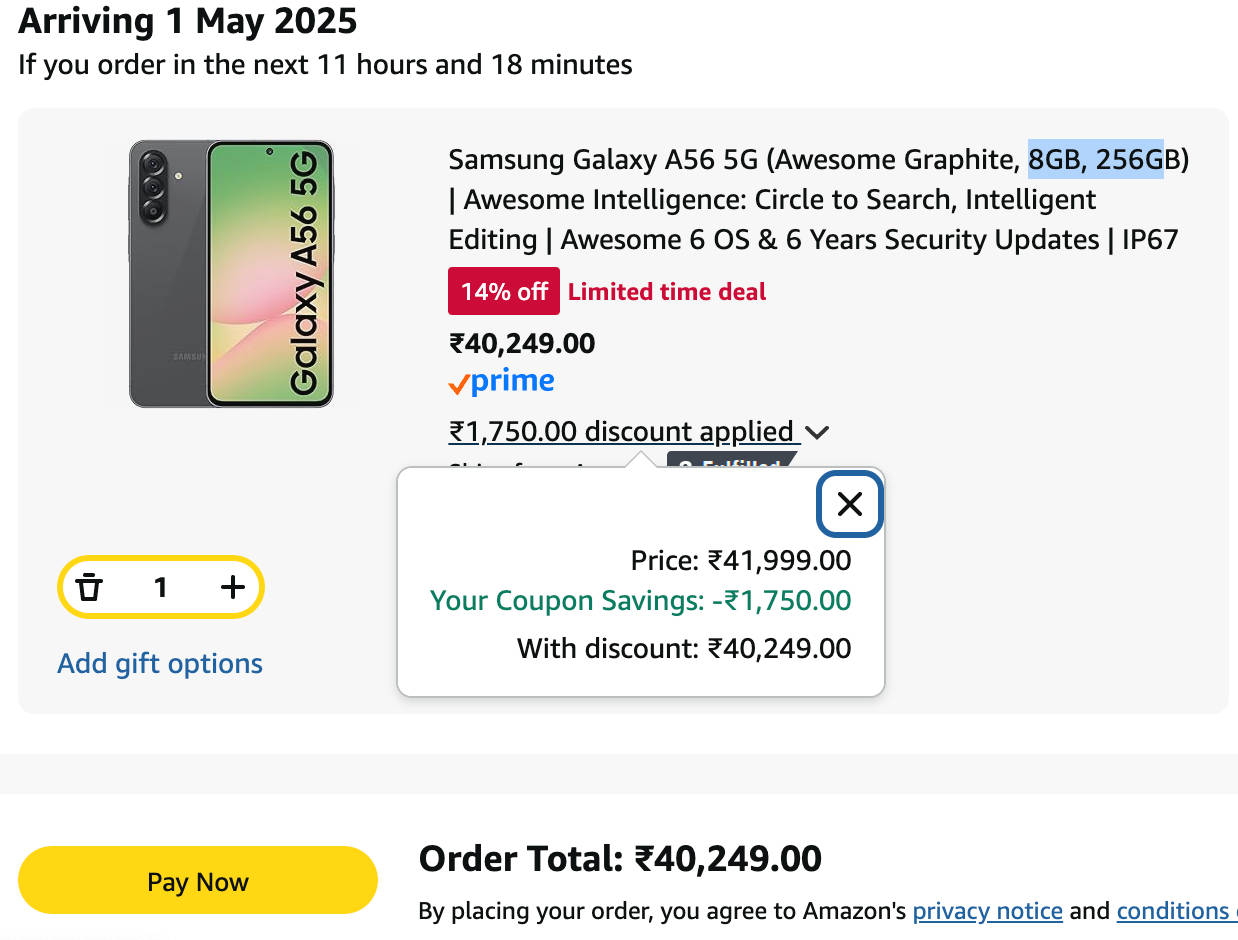The height and width of the screenshot is (940, 1238).
Task: Click the Limited time deal label
Action: click(x=667, y=292)
